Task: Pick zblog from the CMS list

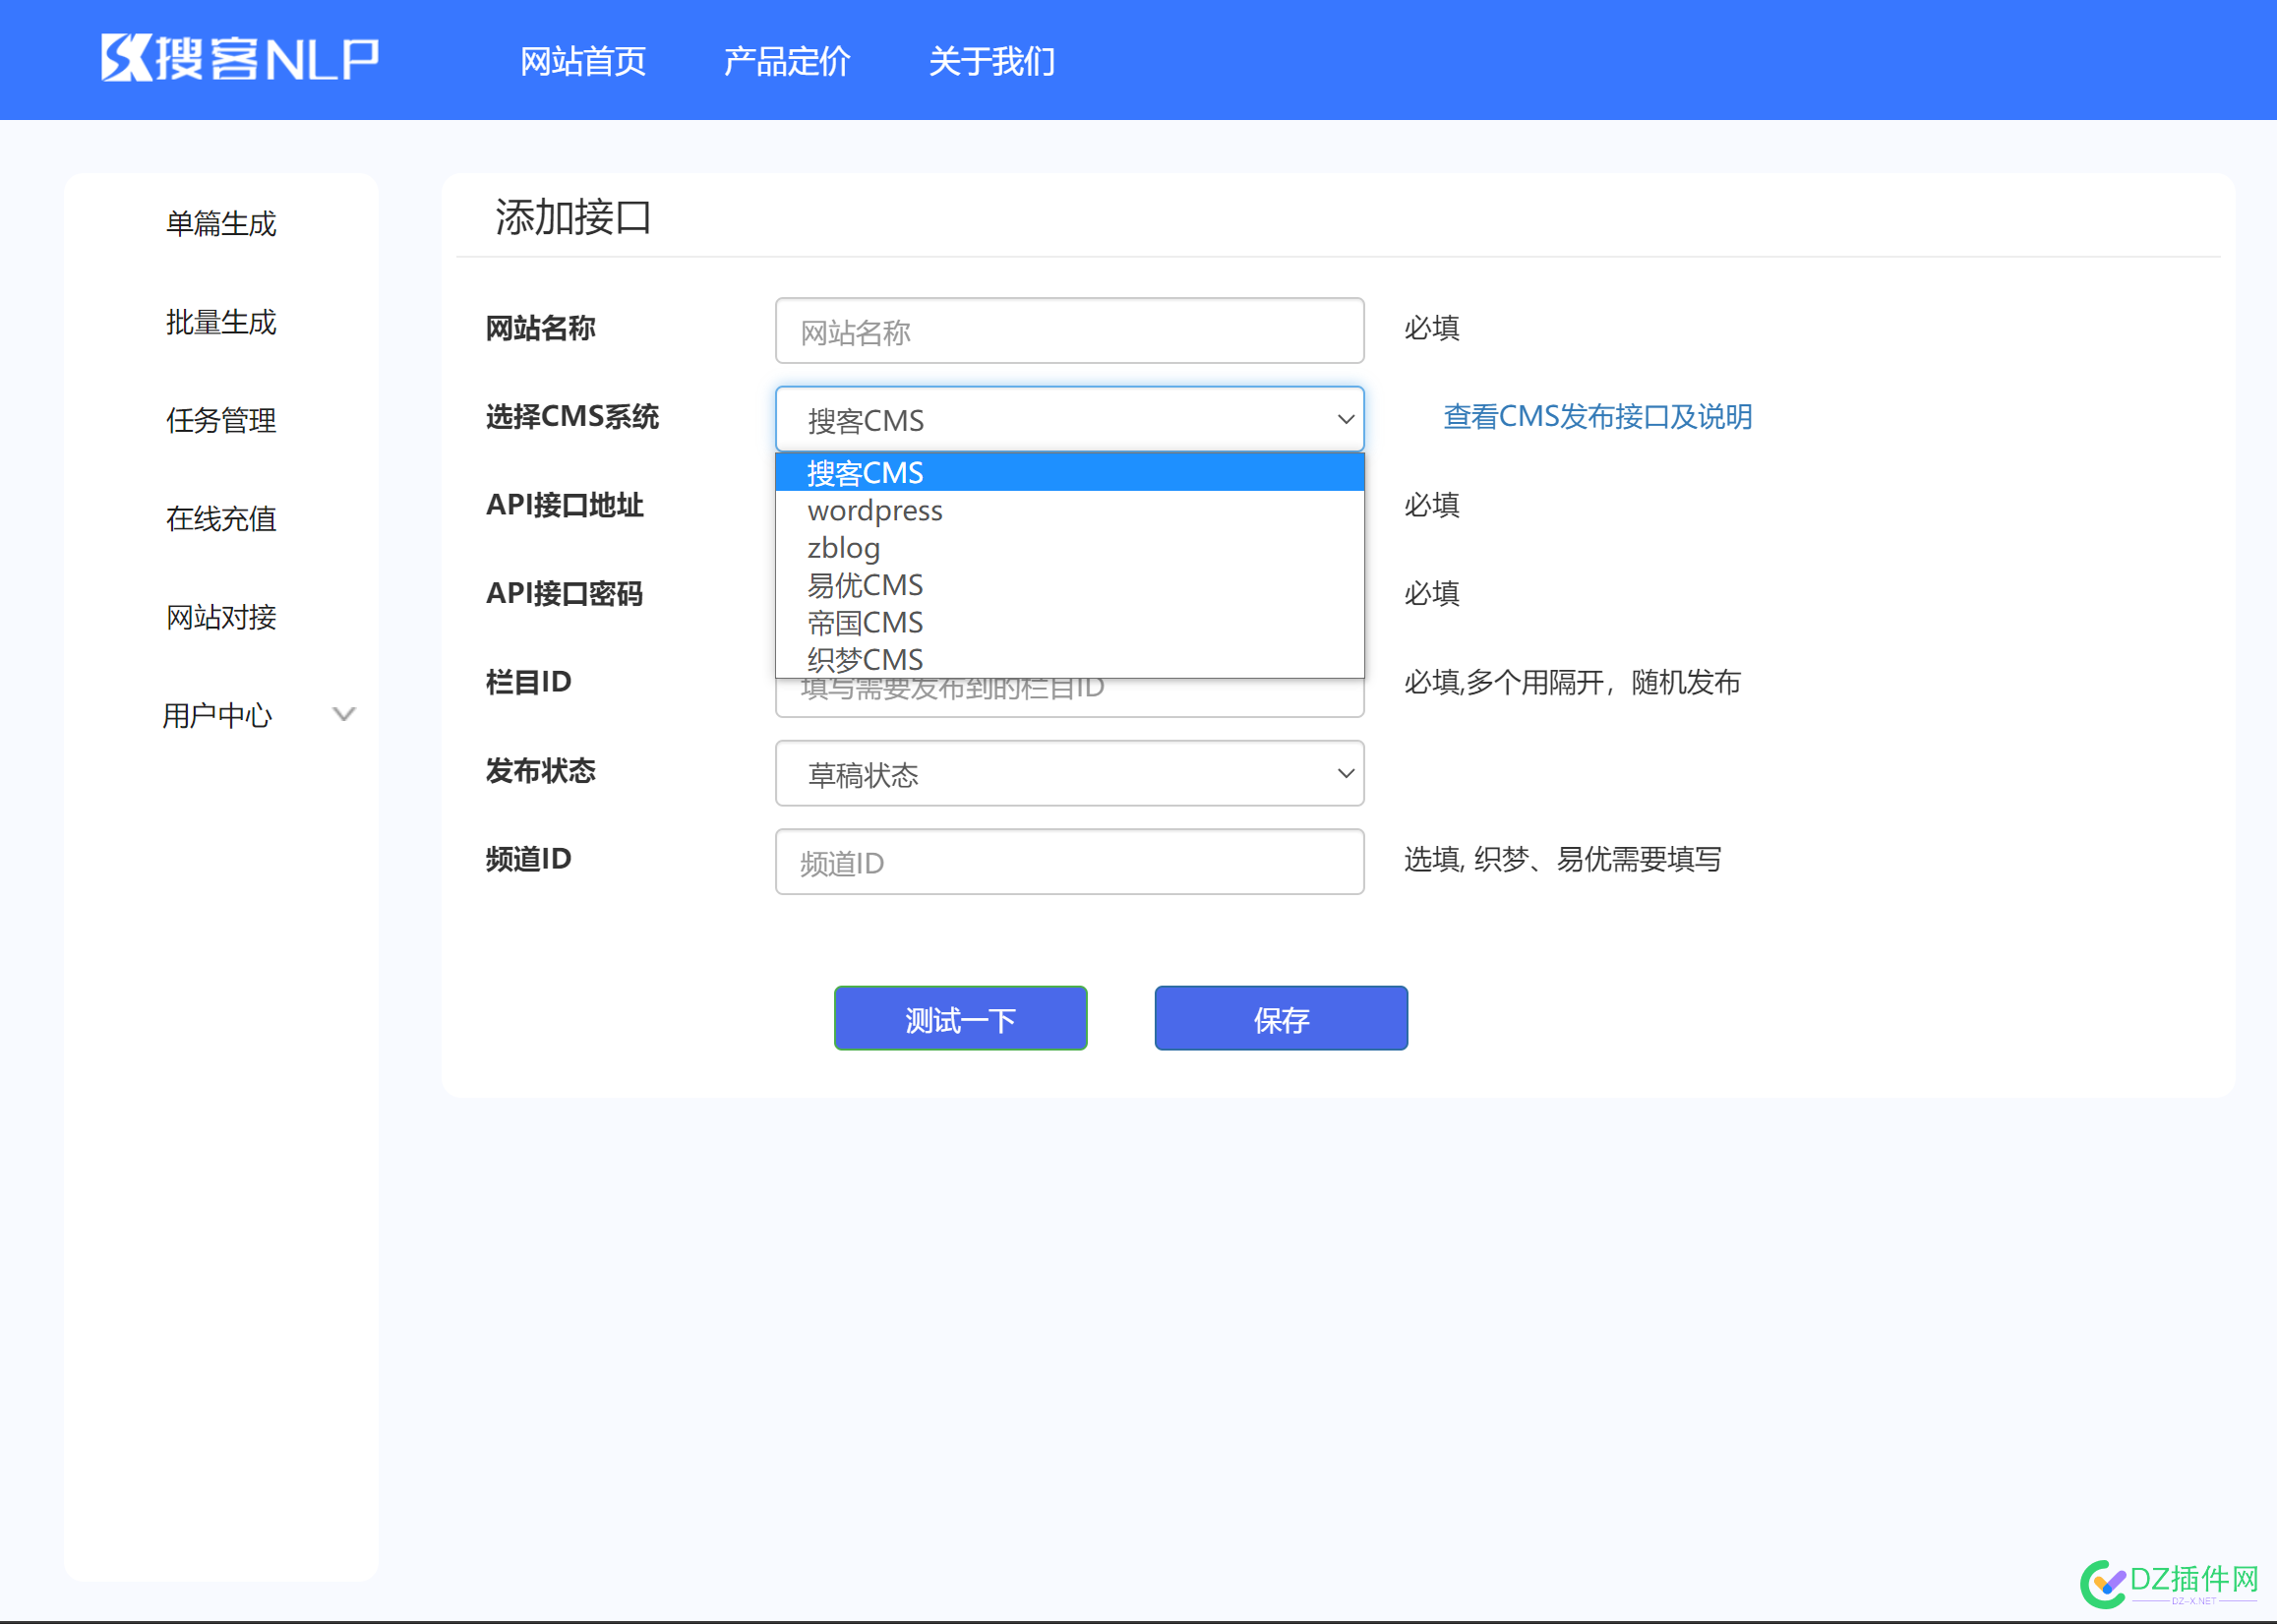Action: pyautogui.click(x=1069, y=548)
